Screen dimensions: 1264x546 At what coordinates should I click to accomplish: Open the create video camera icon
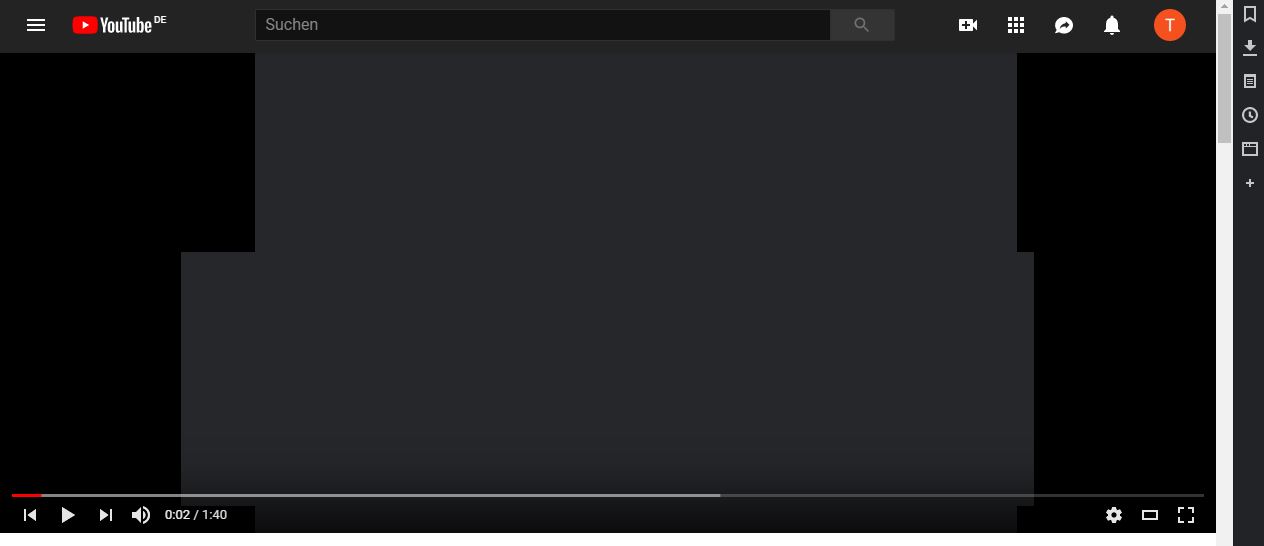(x=968, y=25)
